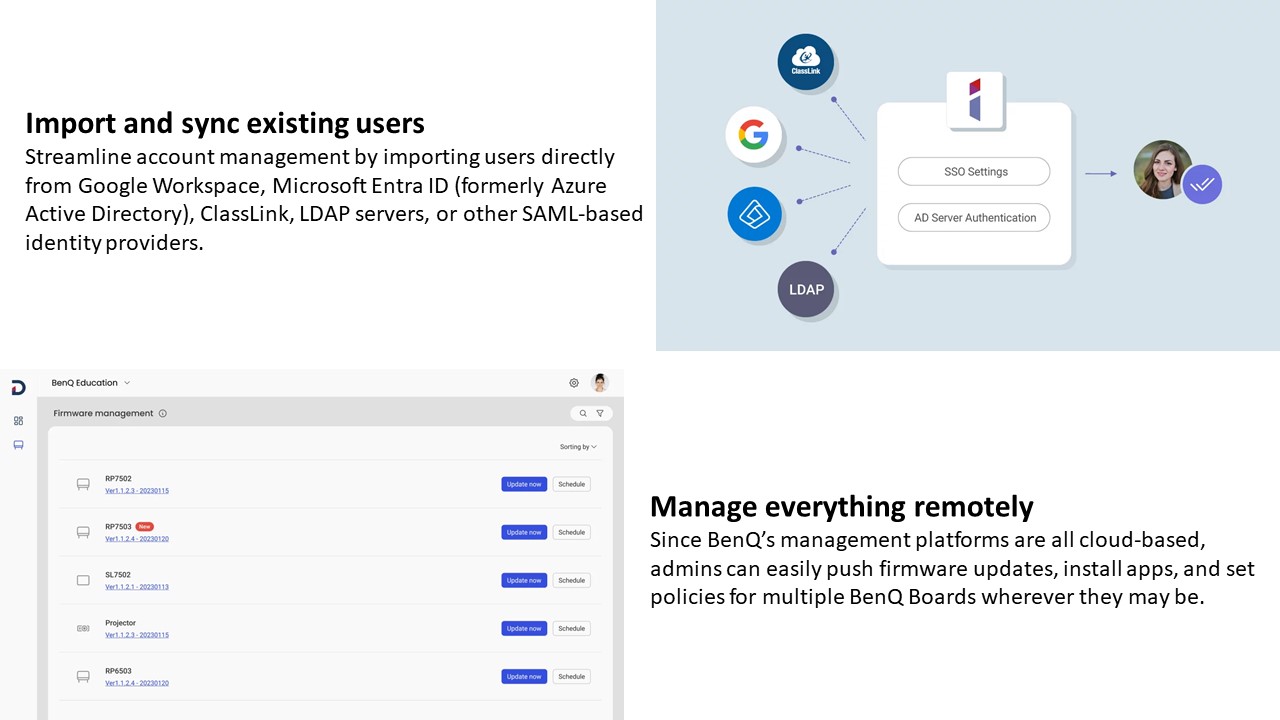Click the LDAP circle icon

click(806, 289)
